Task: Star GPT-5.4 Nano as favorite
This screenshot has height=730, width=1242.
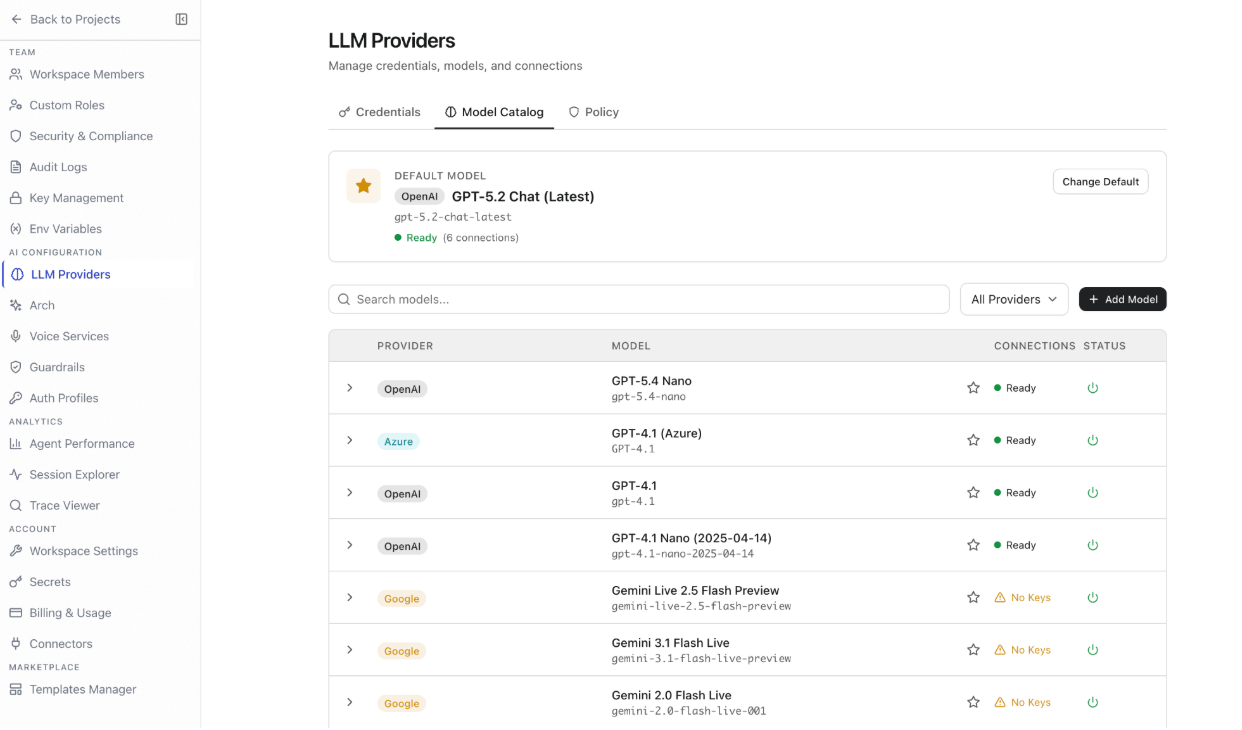Action: 973,388
